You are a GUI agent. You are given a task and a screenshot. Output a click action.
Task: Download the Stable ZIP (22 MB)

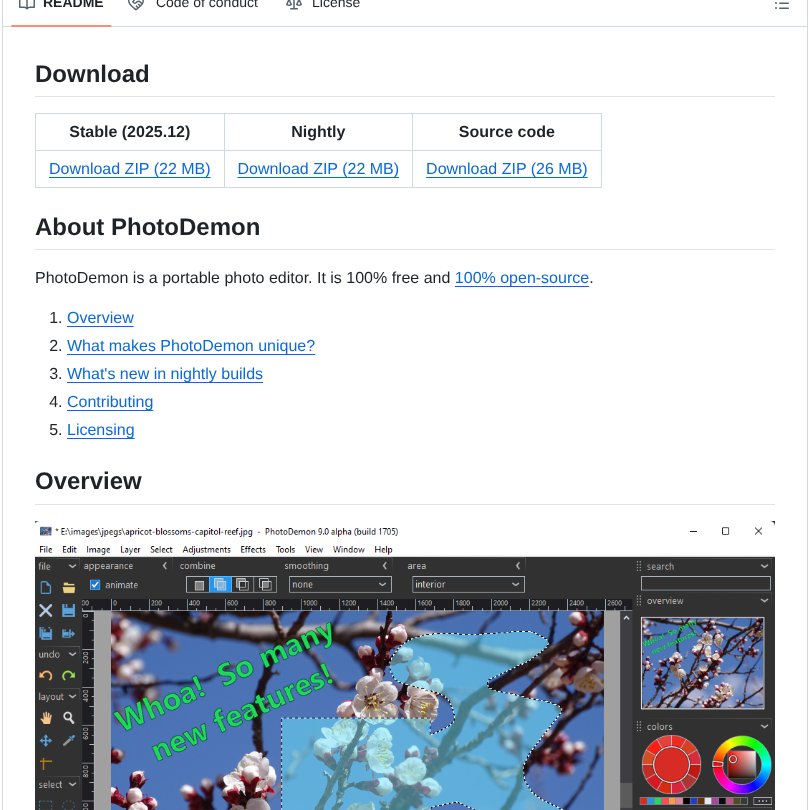point(130,169)
